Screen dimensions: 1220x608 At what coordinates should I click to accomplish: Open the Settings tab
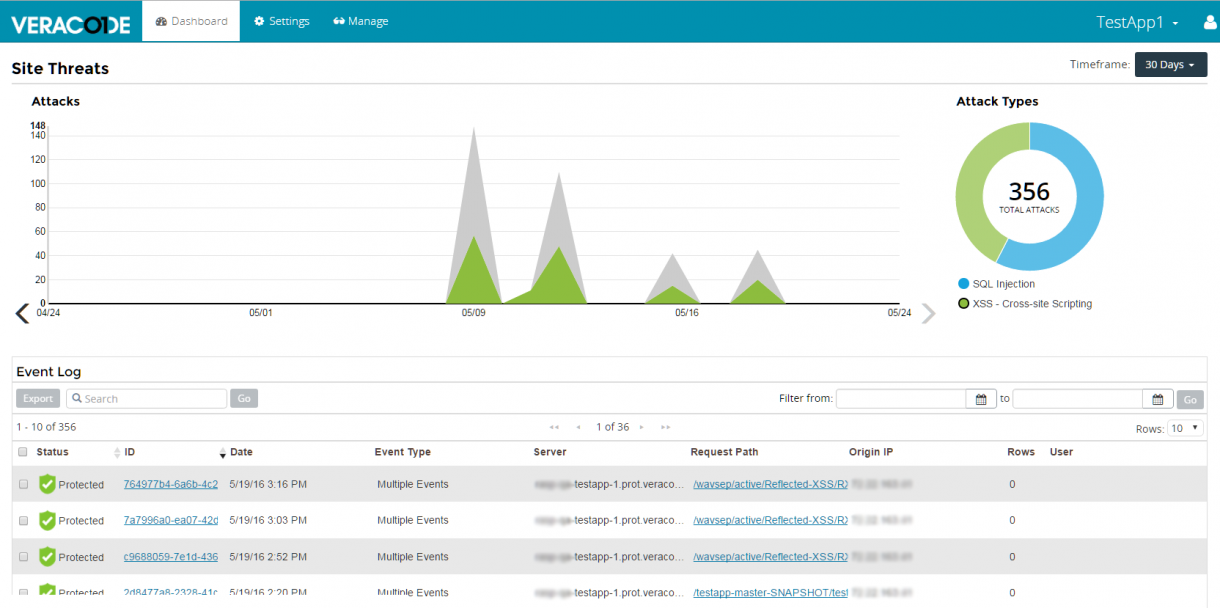[282, 21]
